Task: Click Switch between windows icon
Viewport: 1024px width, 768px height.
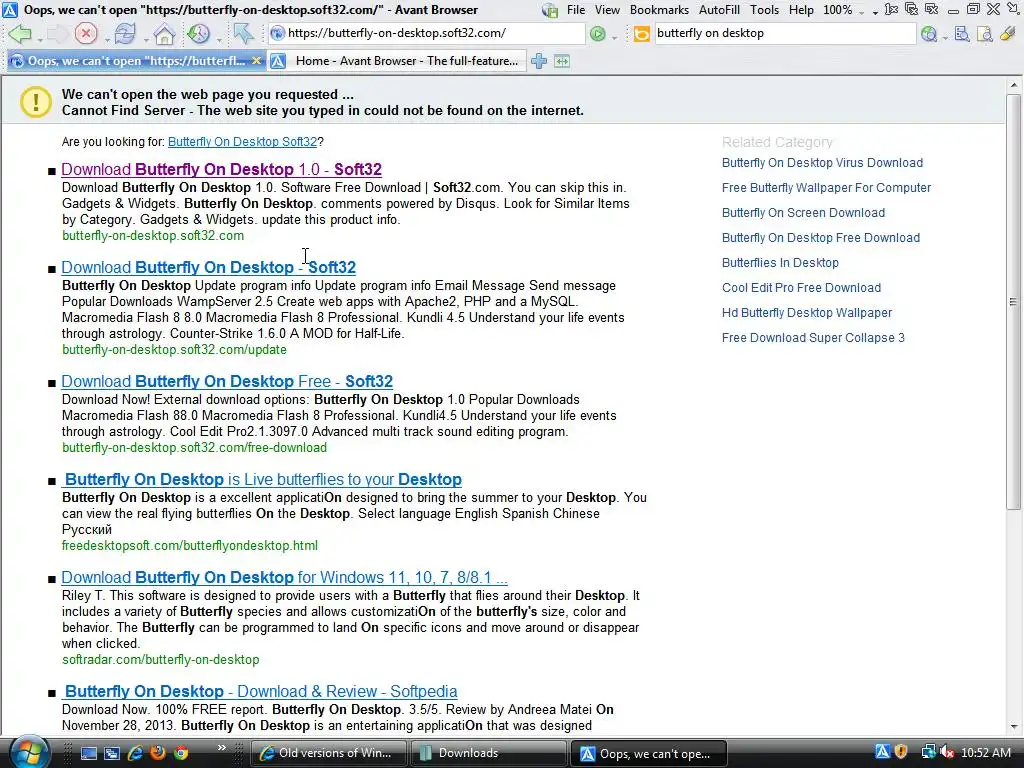Action: [112, 753]
